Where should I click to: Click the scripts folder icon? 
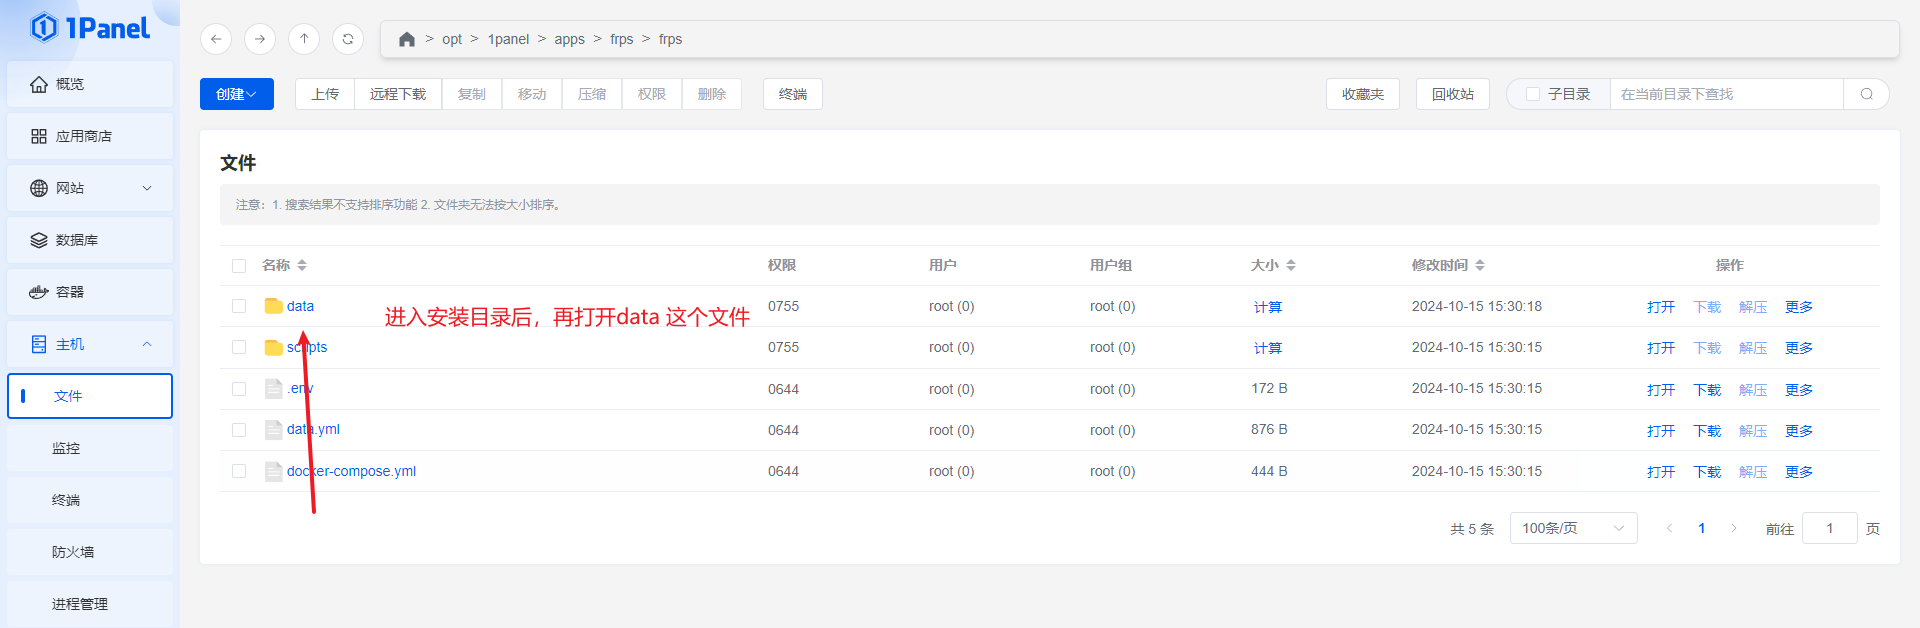tap(273, 347)
